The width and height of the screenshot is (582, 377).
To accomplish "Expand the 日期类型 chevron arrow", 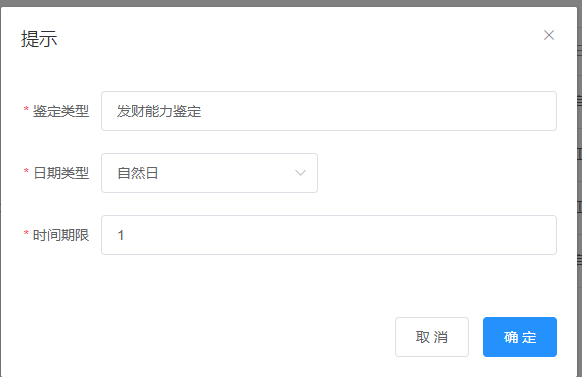I will point(300,173).
